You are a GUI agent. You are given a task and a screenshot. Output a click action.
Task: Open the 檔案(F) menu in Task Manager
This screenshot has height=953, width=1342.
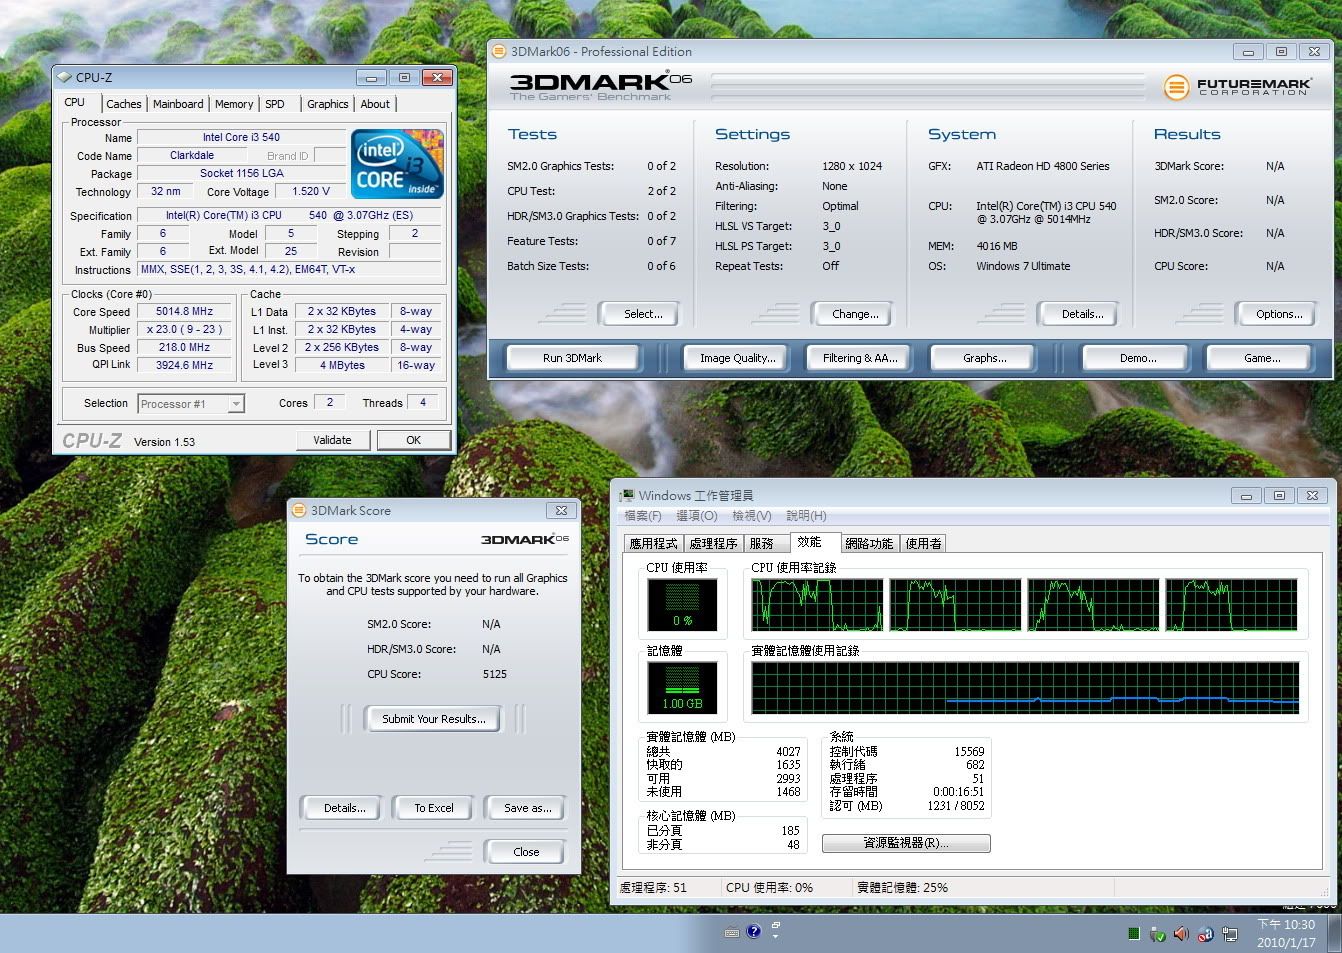(x=643, y=516)
